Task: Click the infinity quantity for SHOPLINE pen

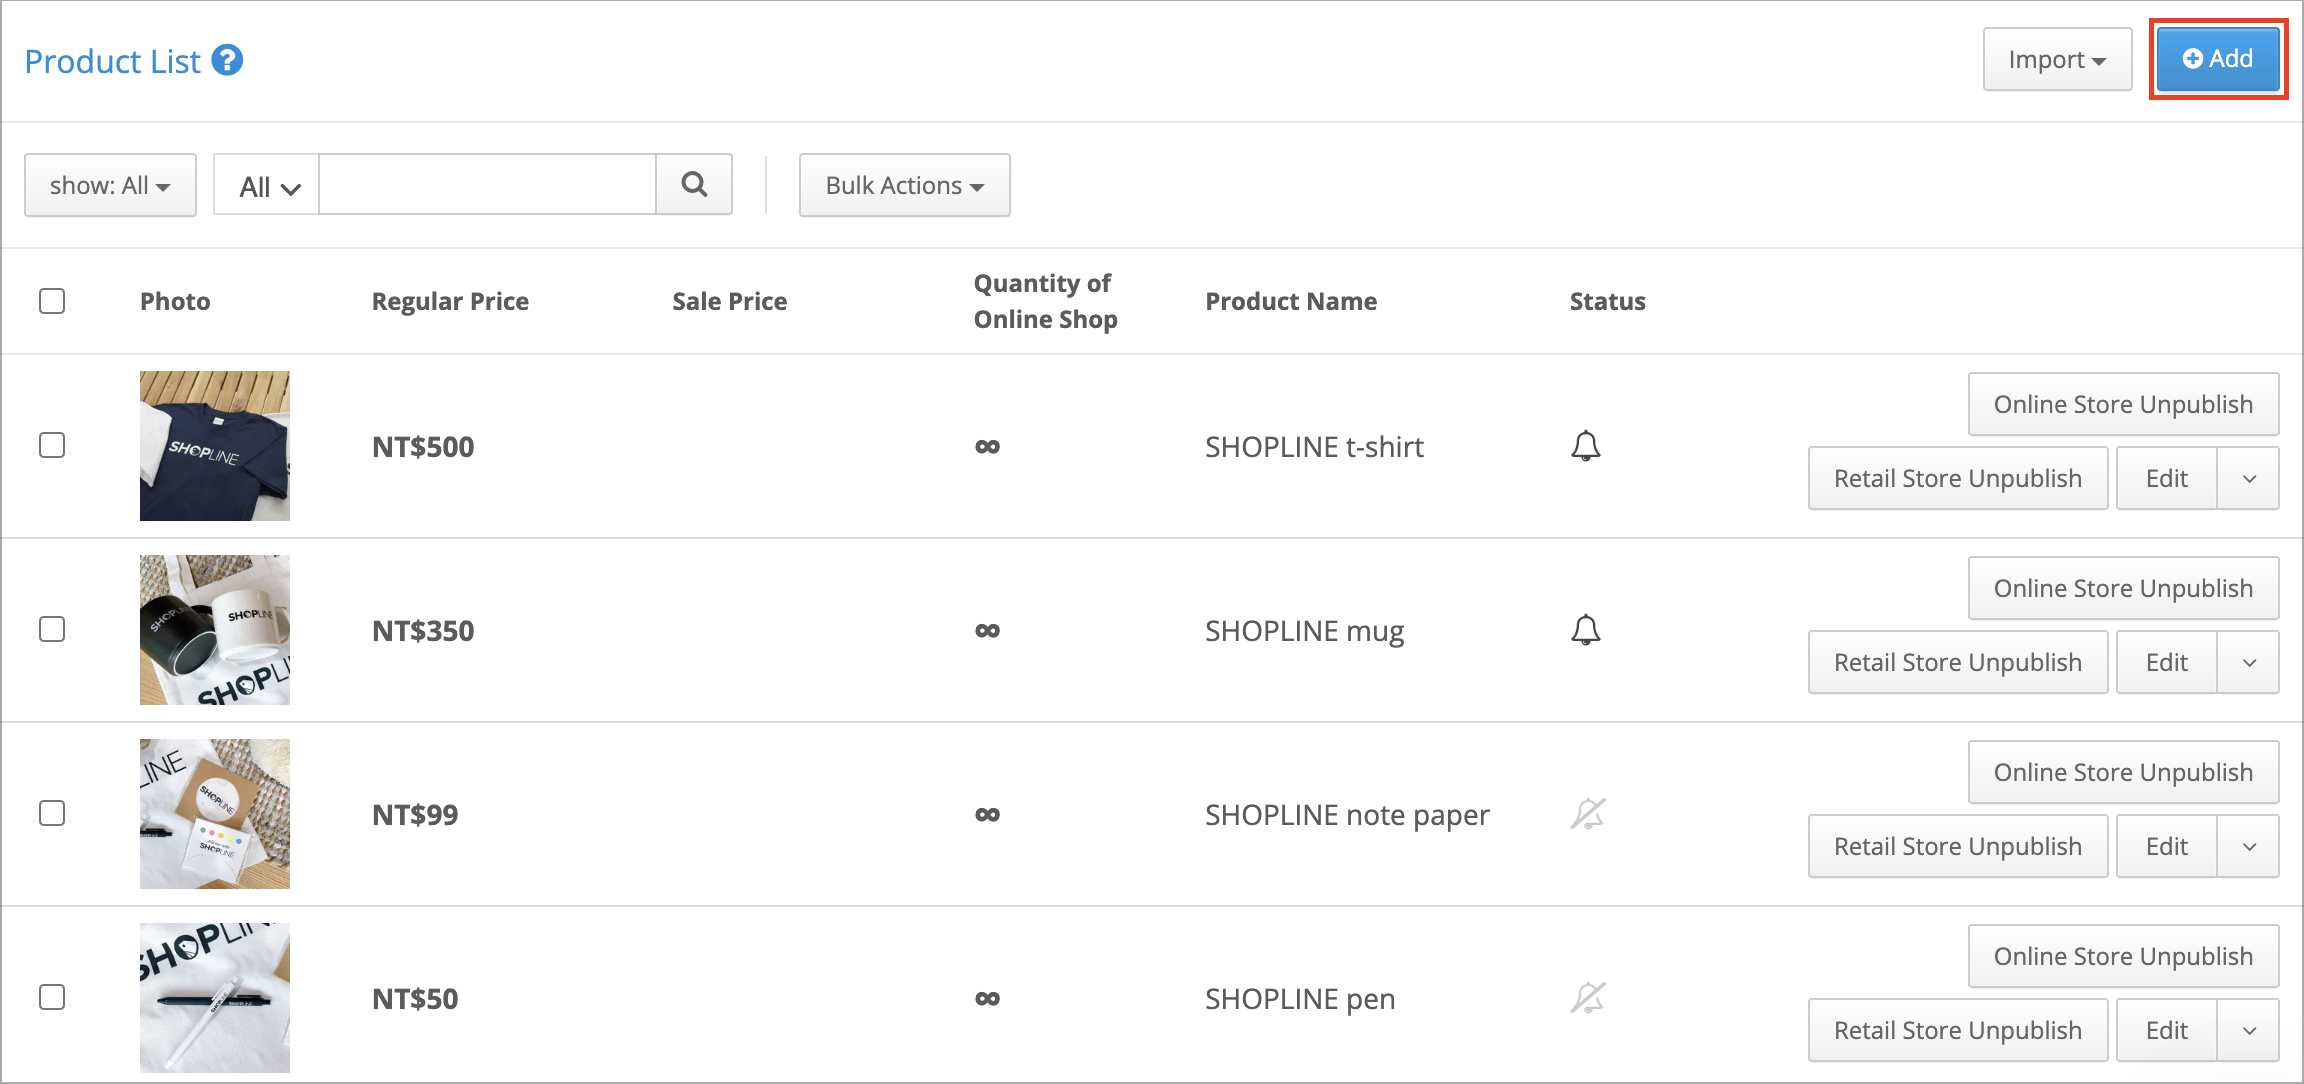Action: pos(987,999)
